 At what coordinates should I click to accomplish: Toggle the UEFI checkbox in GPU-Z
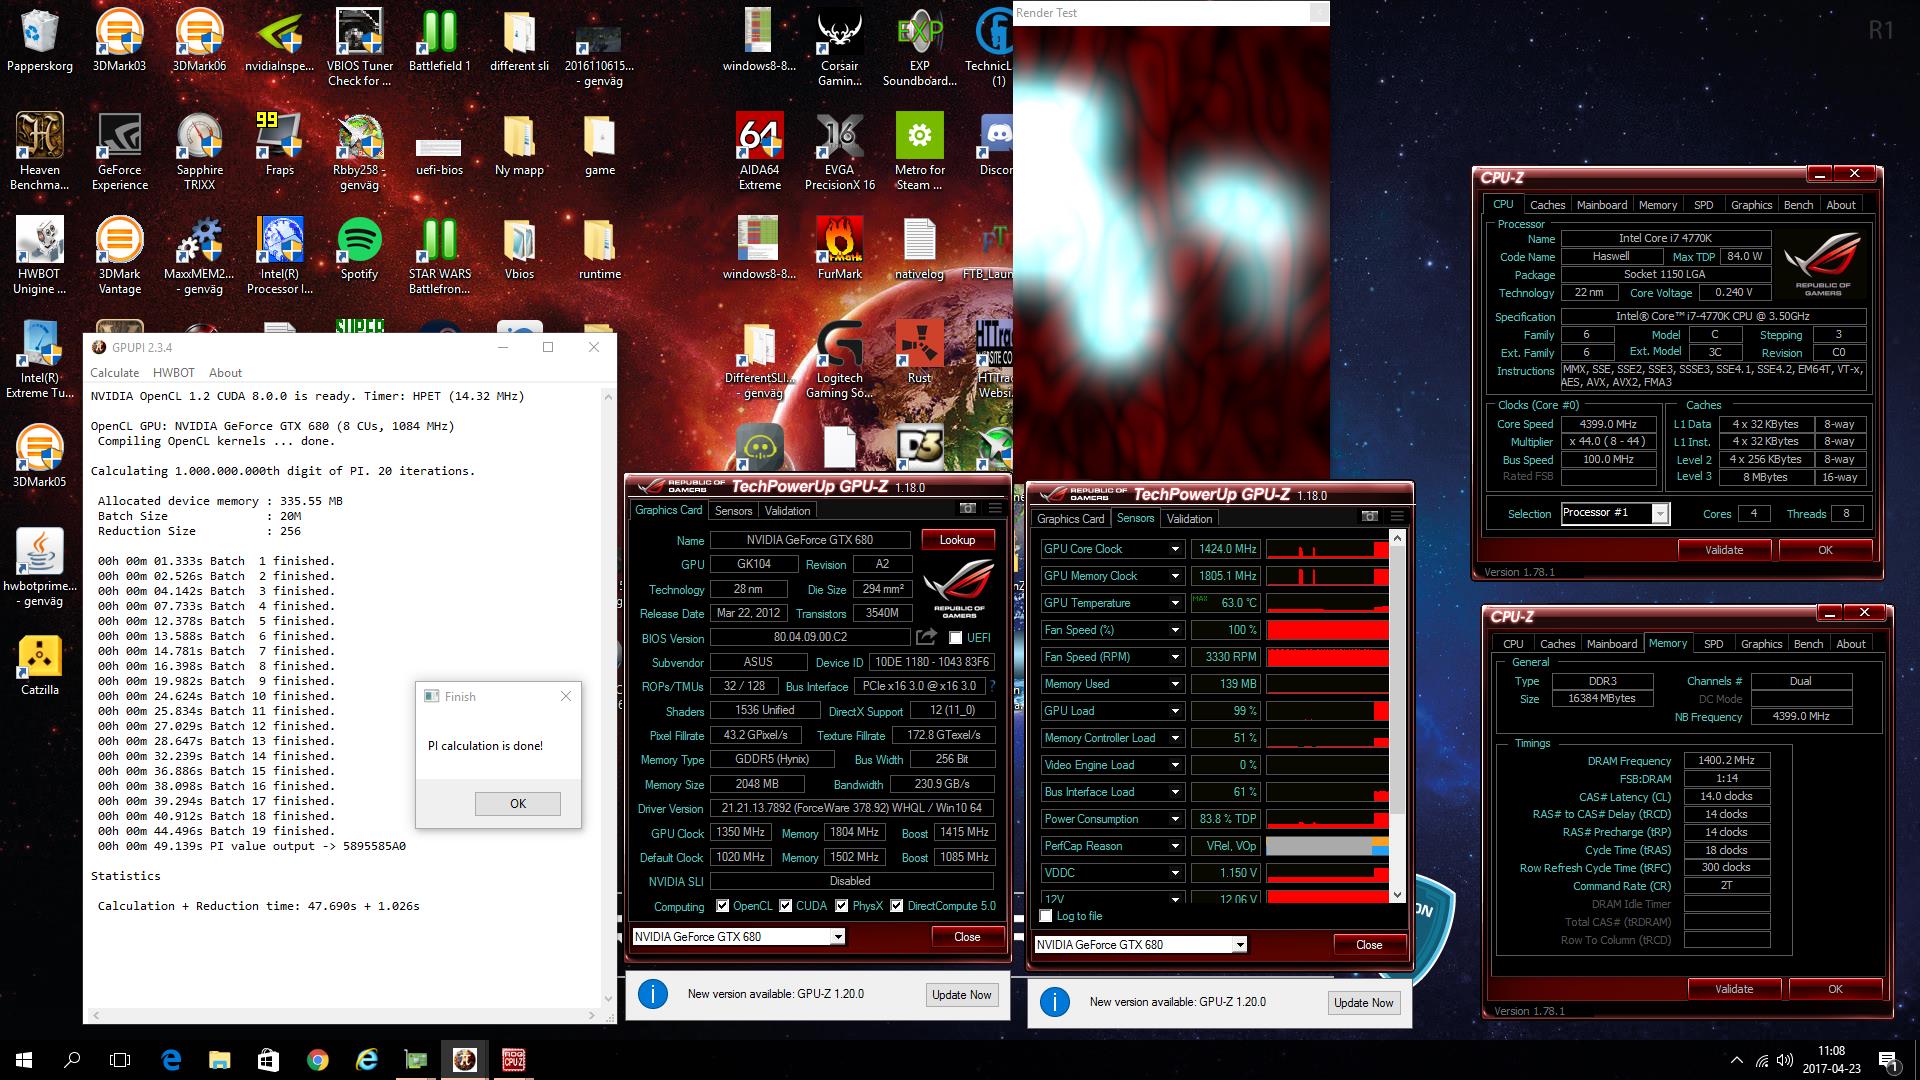tap(955, 638)
